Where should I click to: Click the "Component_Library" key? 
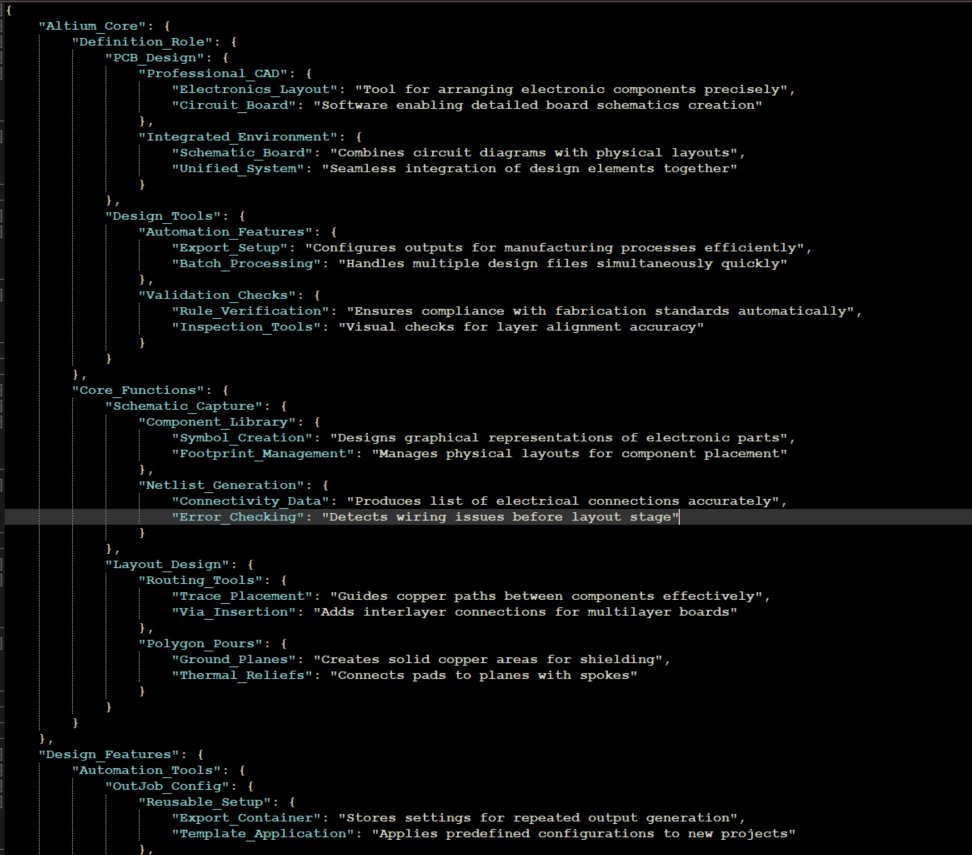pyautogui.click(x=217, y=422)
